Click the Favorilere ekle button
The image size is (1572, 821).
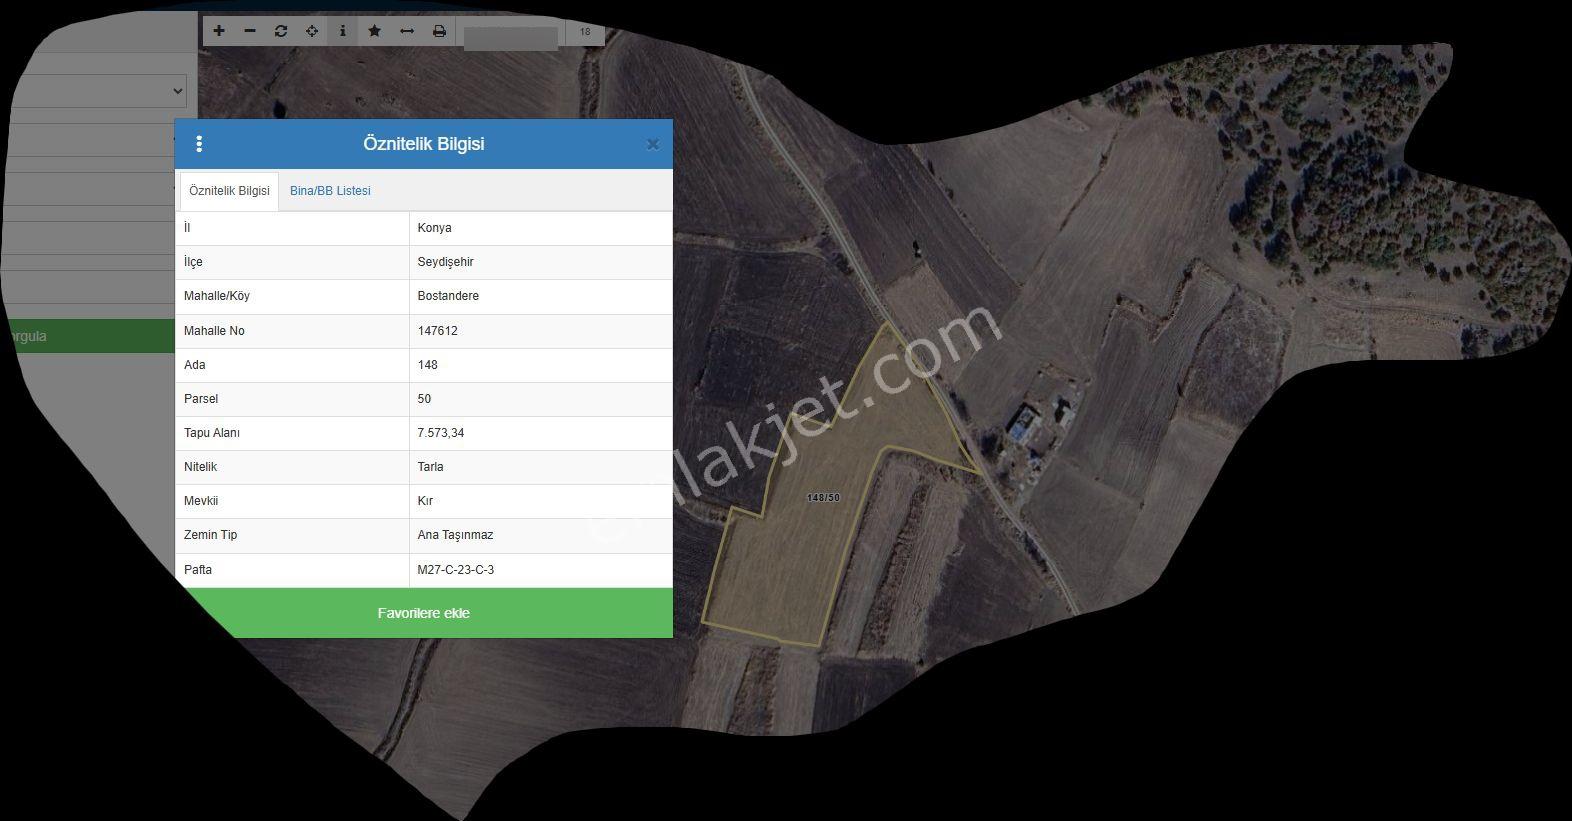(424, 613)
